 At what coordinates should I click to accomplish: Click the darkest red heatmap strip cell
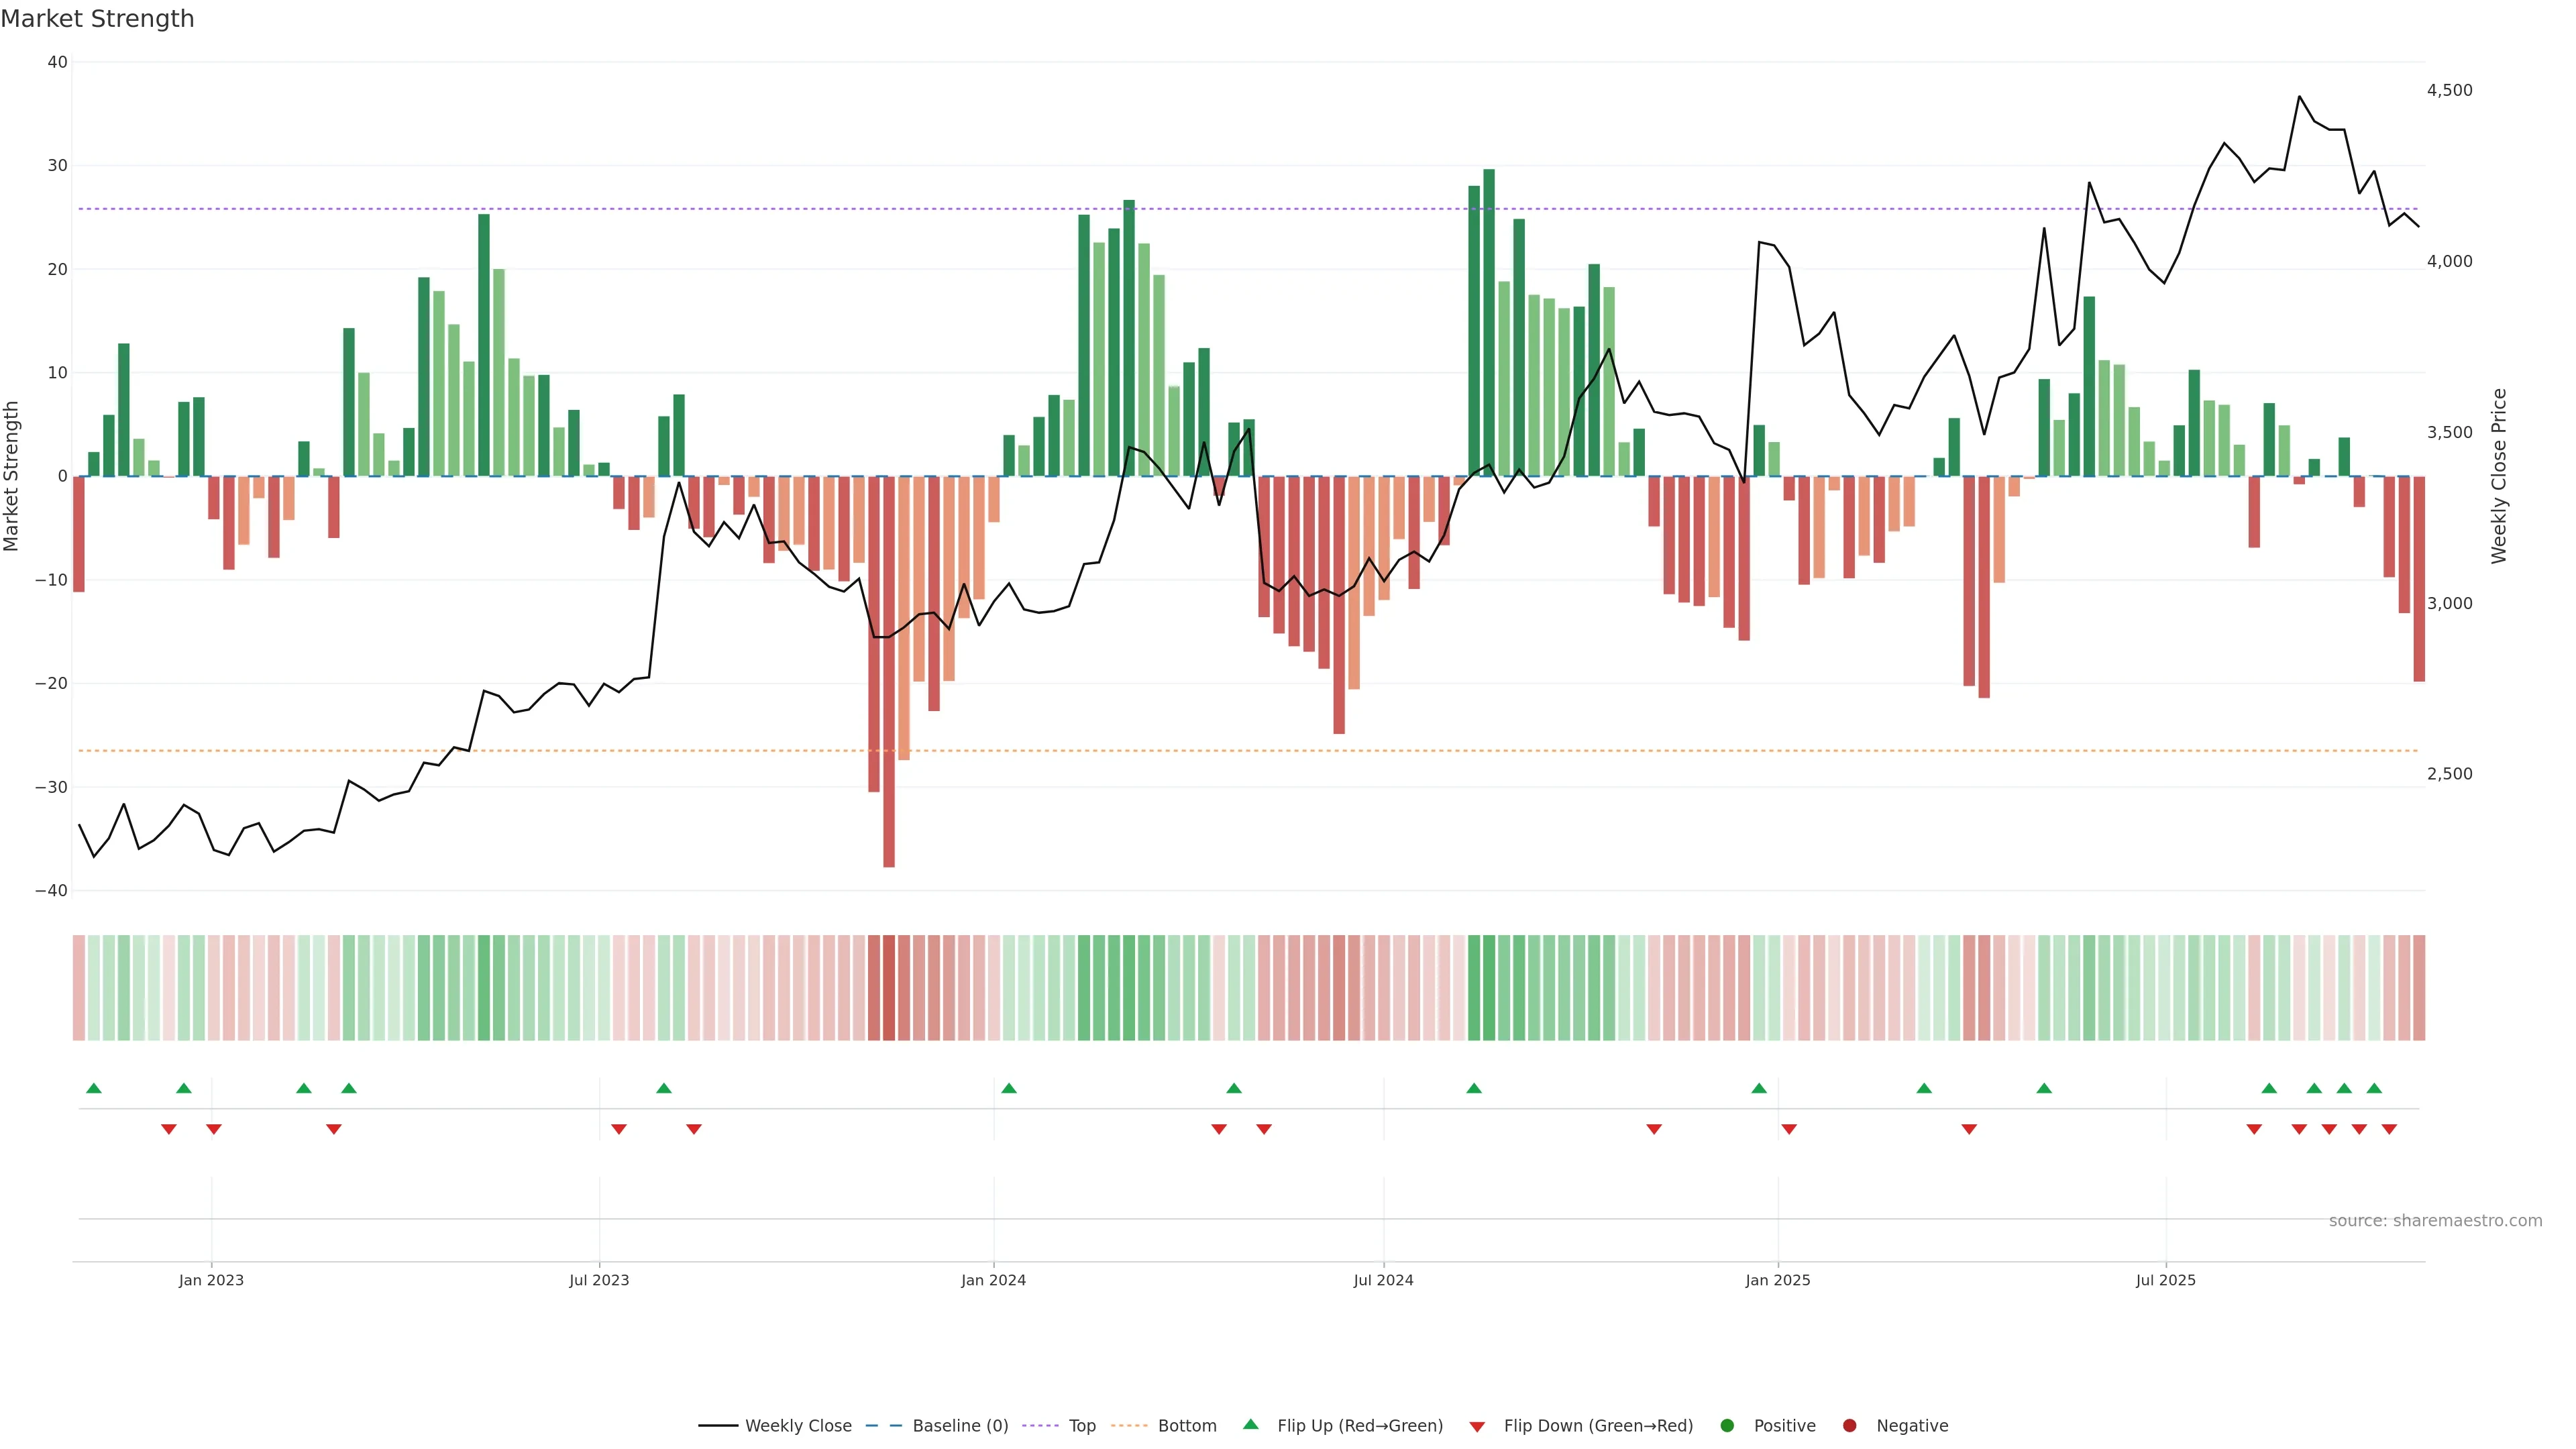[x=889, y=988]
